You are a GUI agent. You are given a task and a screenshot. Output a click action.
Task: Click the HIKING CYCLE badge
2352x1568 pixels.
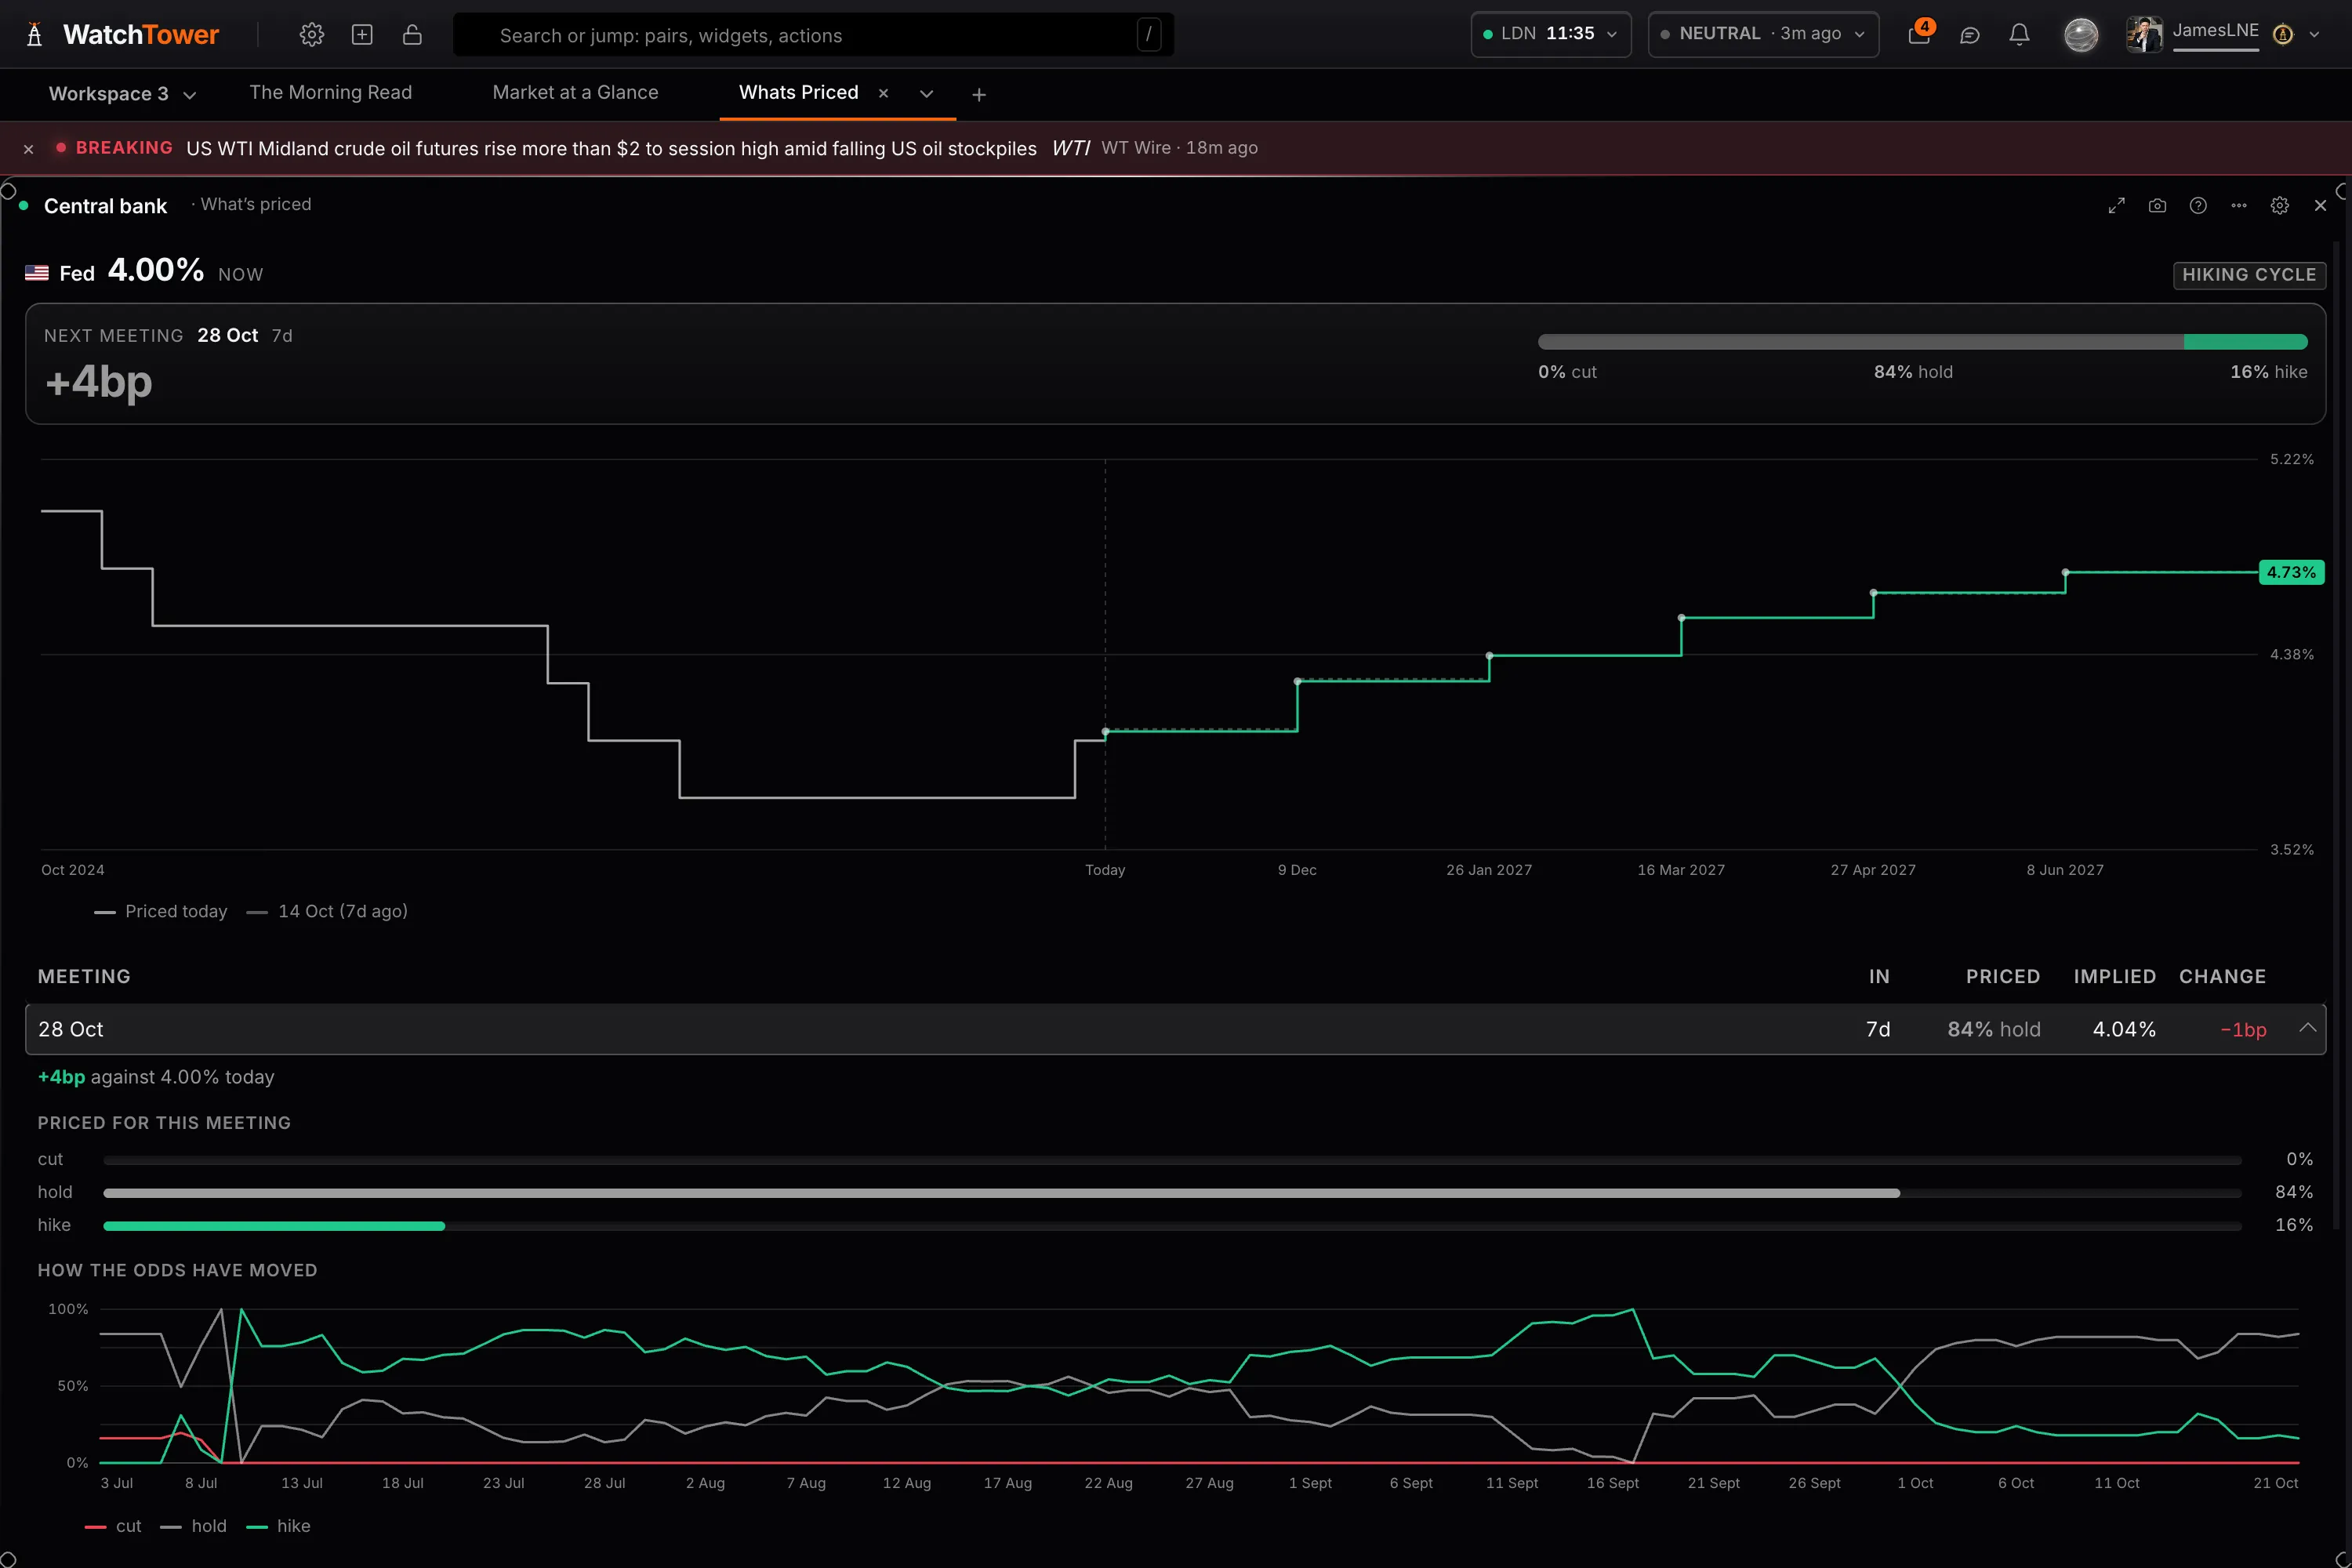click(2249, 275)
